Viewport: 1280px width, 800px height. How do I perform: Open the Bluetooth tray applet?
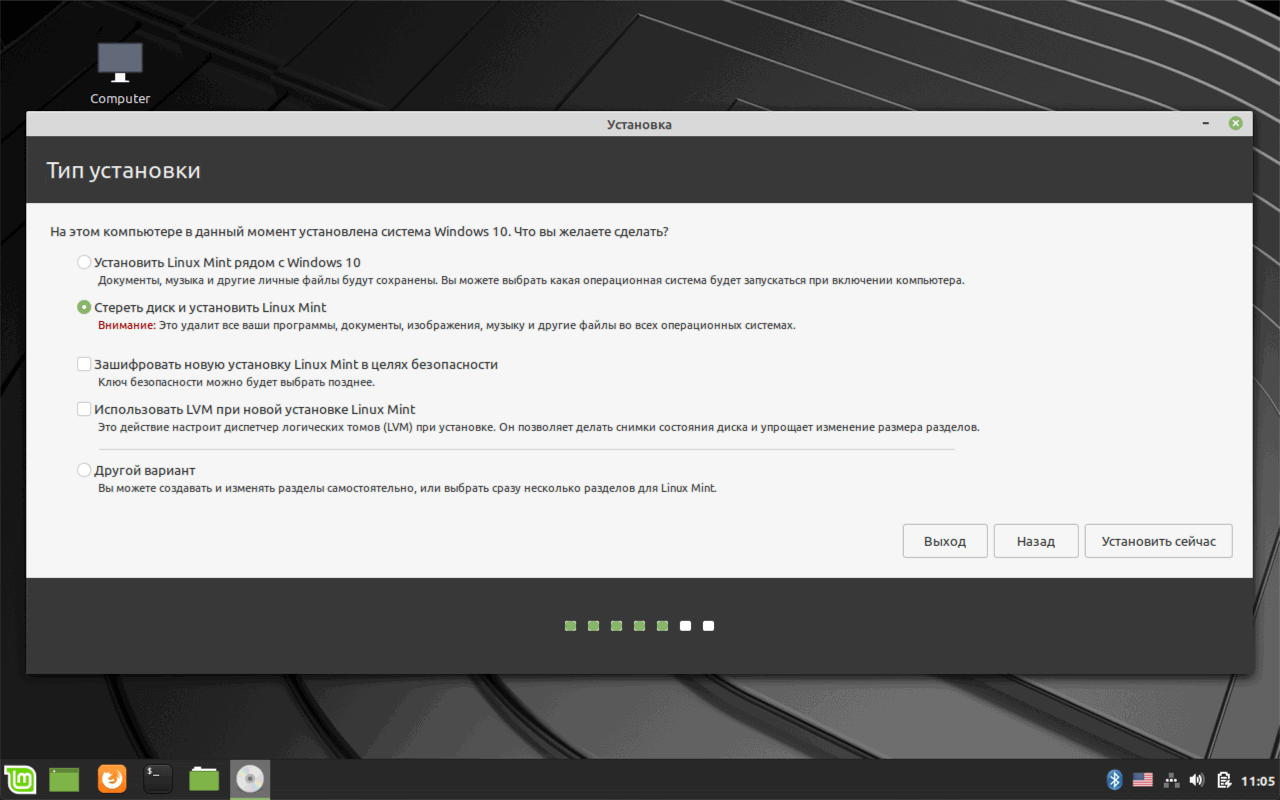pos(1115,780)
